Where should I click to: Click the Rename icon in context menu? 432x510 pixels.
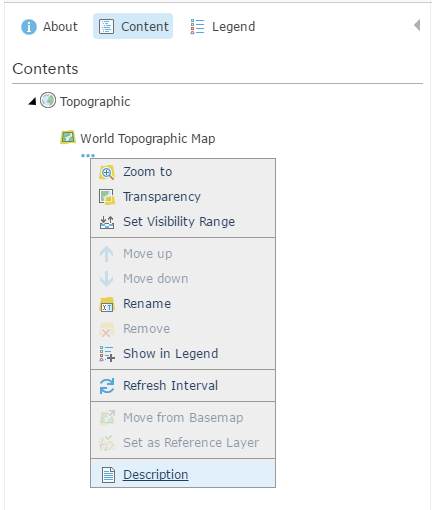tap(107, 304)
